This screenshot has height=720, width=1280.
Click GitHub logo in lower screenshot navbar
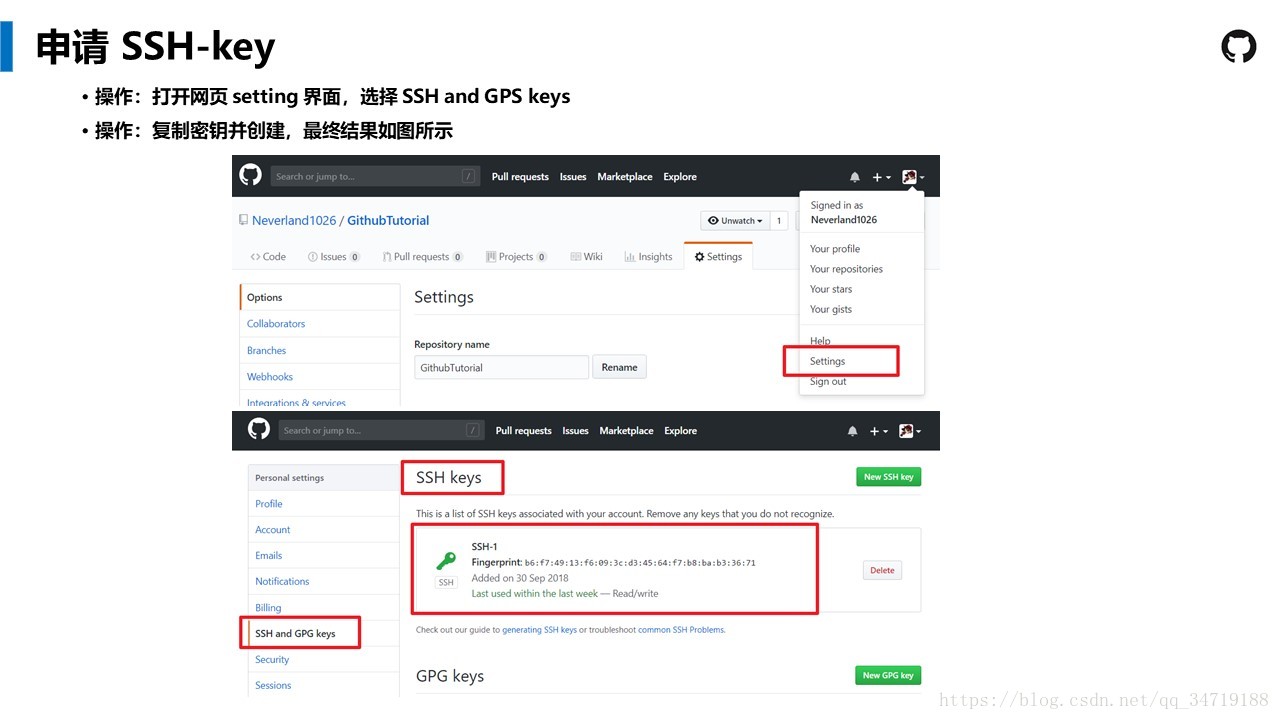(x=258, y=429)
